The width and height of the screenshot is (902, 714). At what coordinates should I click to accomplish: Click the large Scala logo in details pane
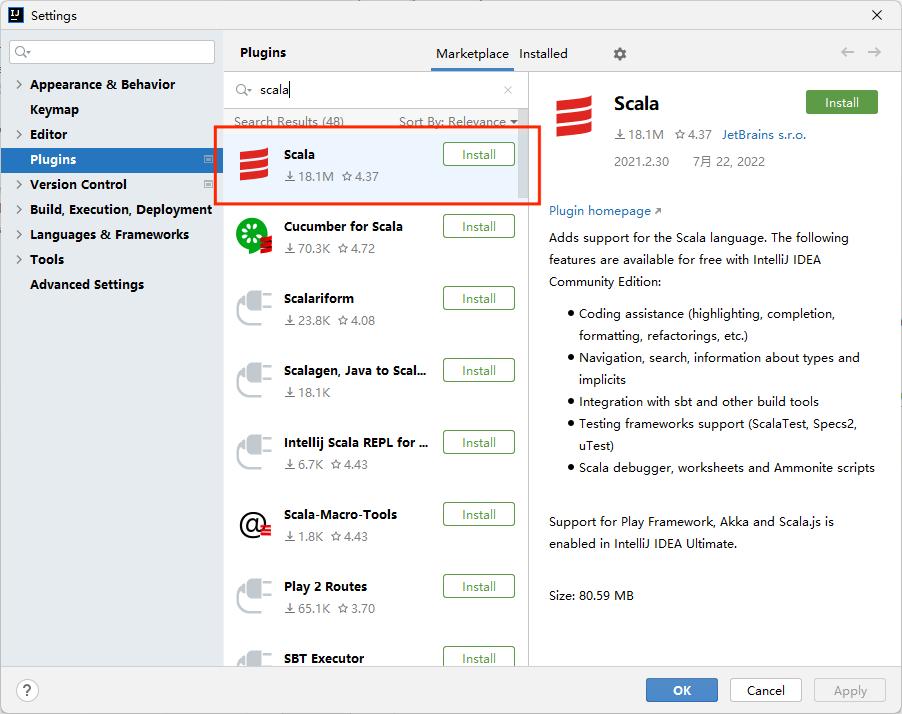pyautogui.click(x=574, y=116)
